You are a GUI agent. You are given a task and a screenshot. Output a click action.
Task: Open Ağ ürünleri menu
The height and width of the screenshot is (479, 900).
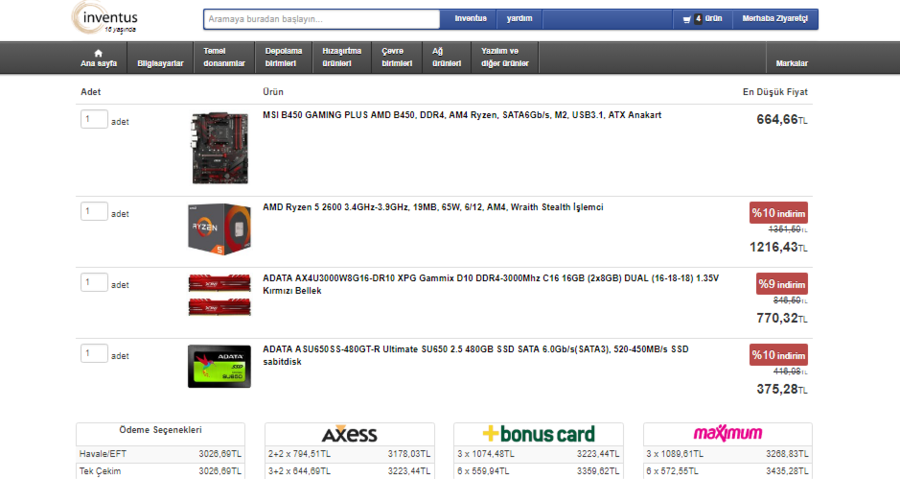point(447,58)
